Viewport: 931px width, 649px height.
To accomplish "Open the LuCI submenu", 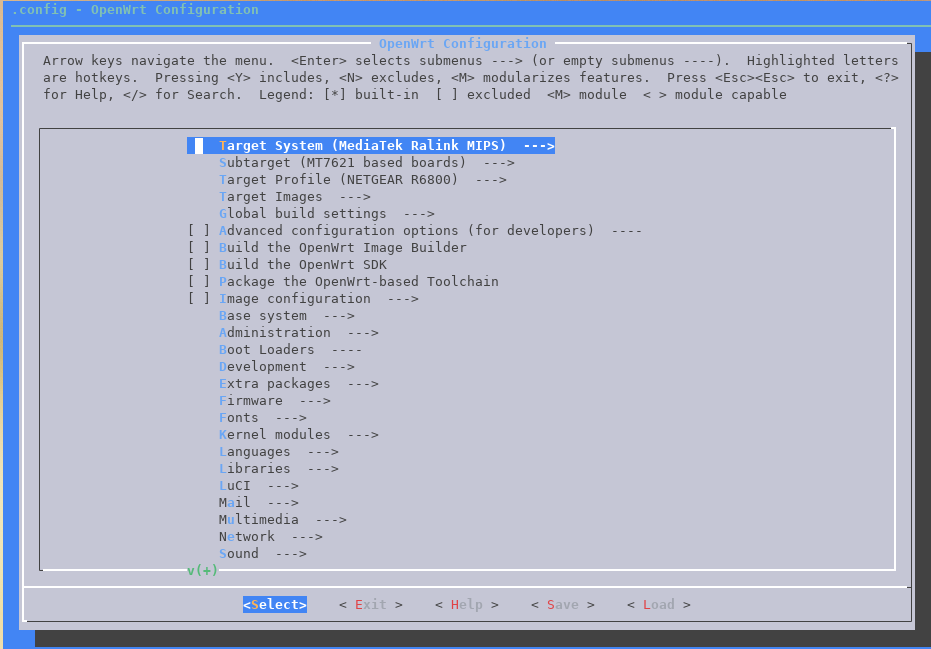I will [x=258, y=486].
